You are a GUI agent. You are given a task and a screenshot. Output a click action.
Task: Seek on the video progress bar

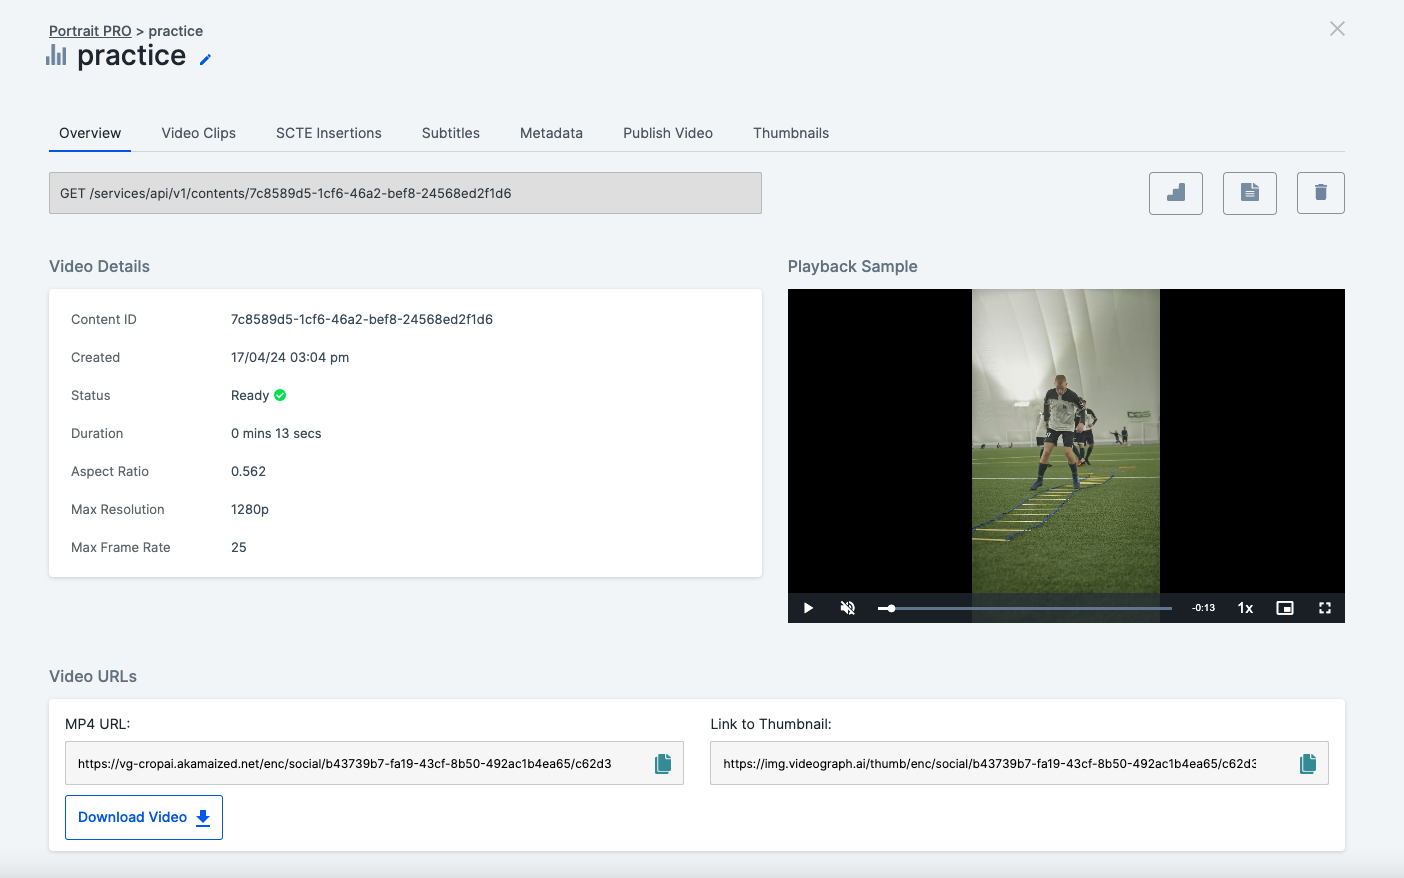(1025, 608)
